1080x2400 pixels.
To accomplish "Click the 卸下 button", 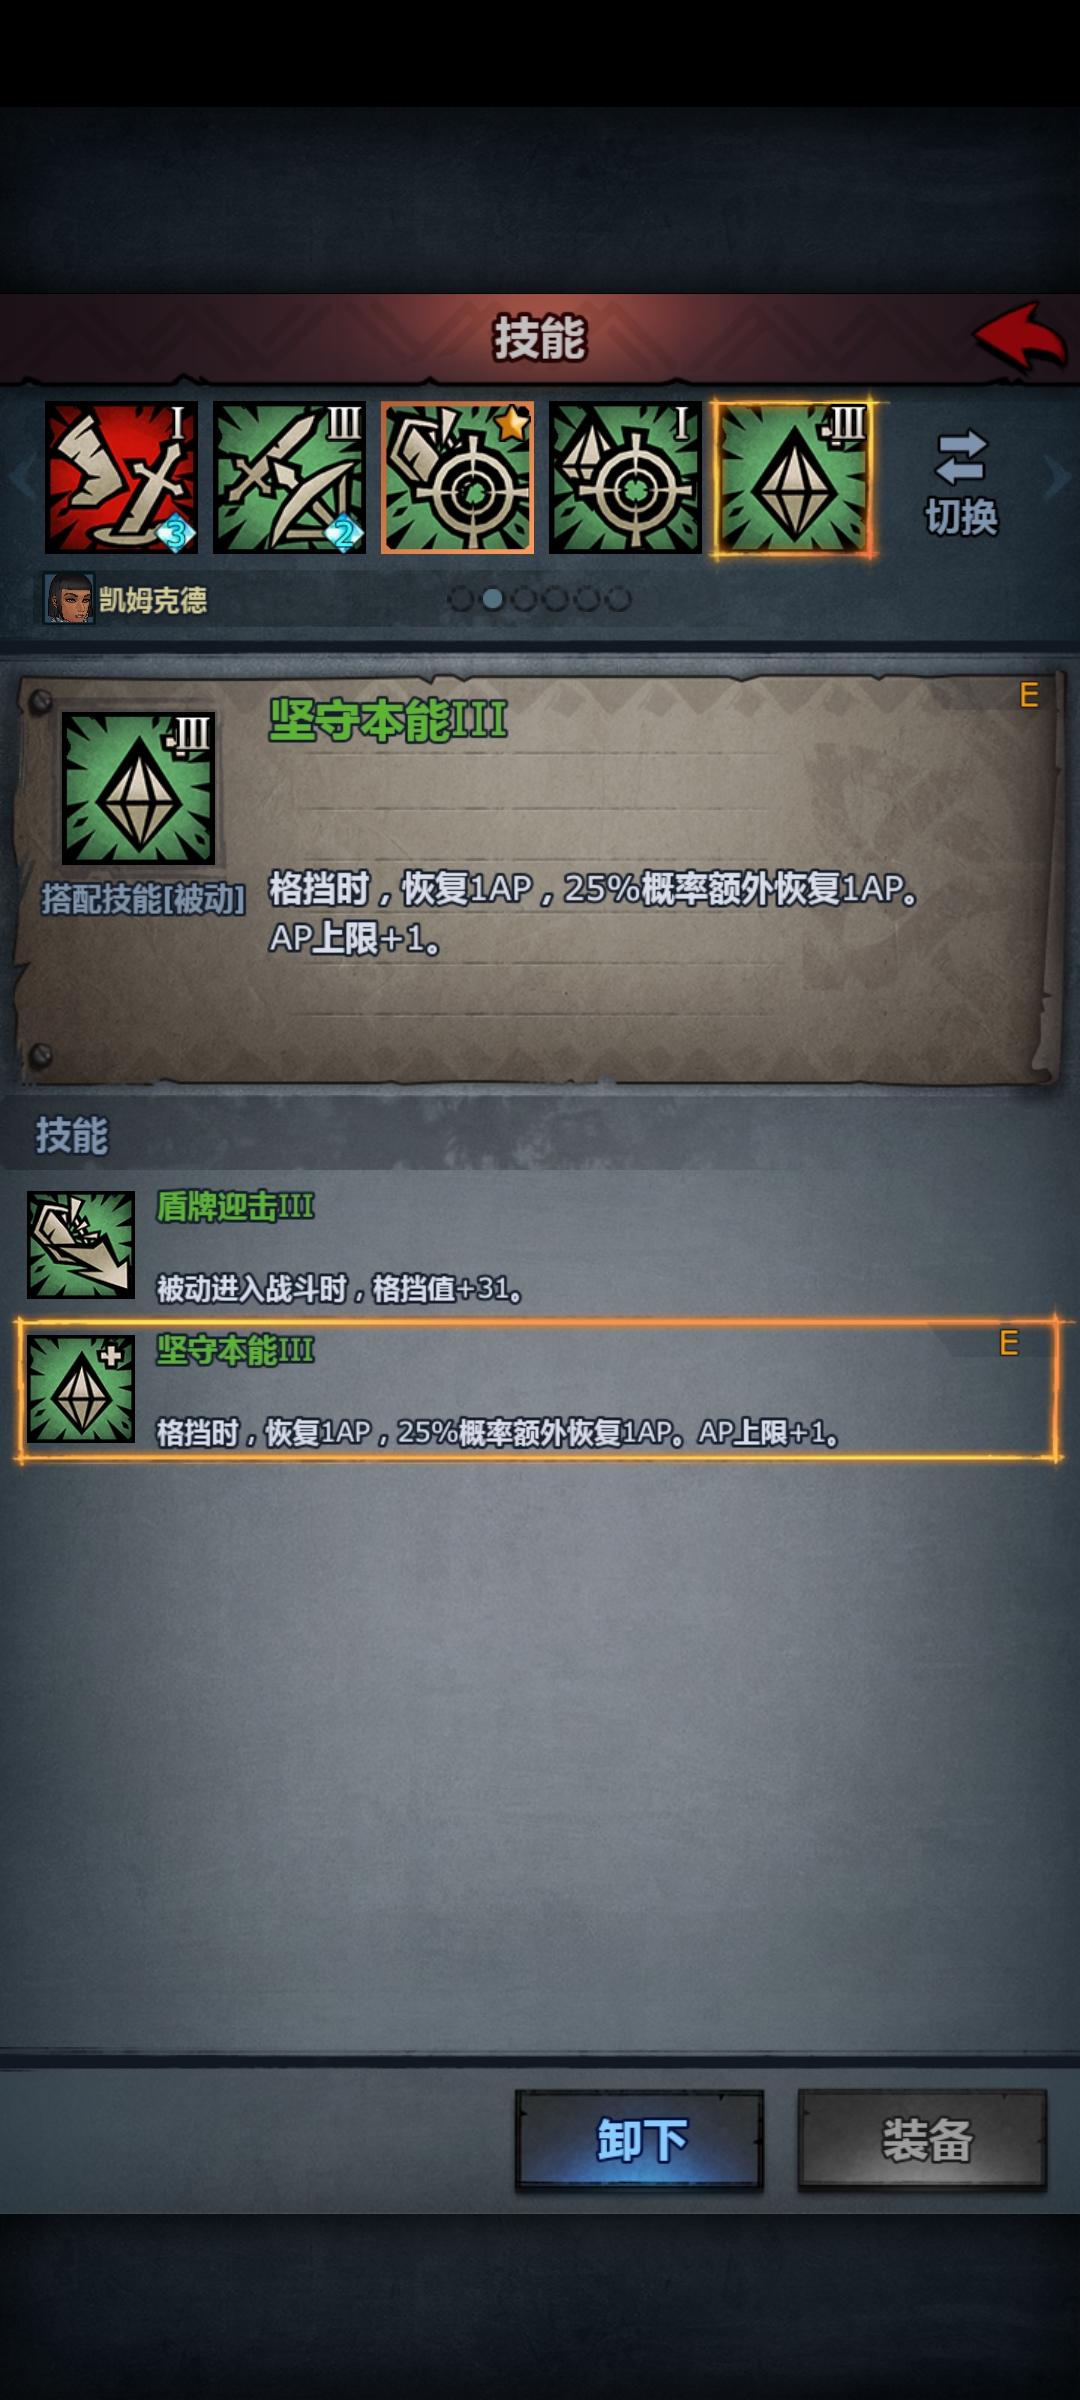I will click(x=640, y=2141).
